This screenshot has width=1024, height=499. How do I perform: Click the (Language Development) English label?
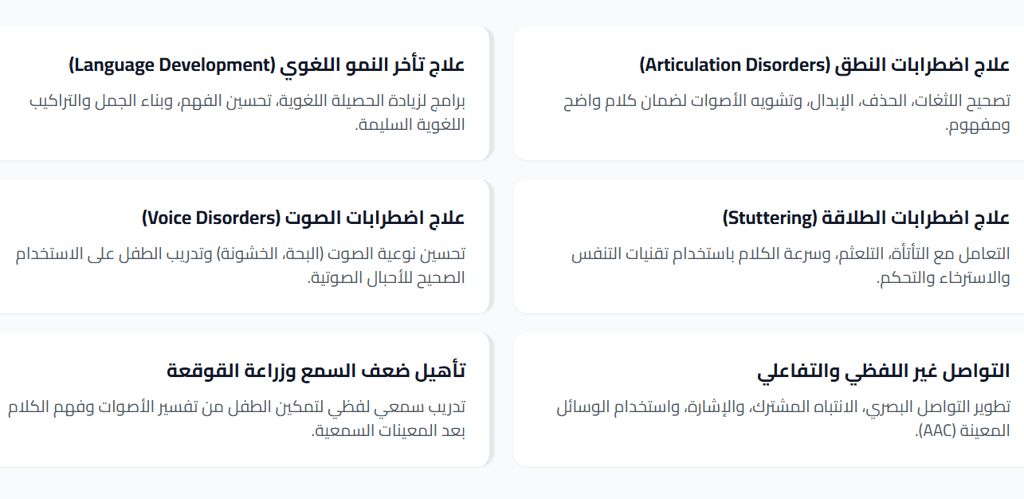171,66
